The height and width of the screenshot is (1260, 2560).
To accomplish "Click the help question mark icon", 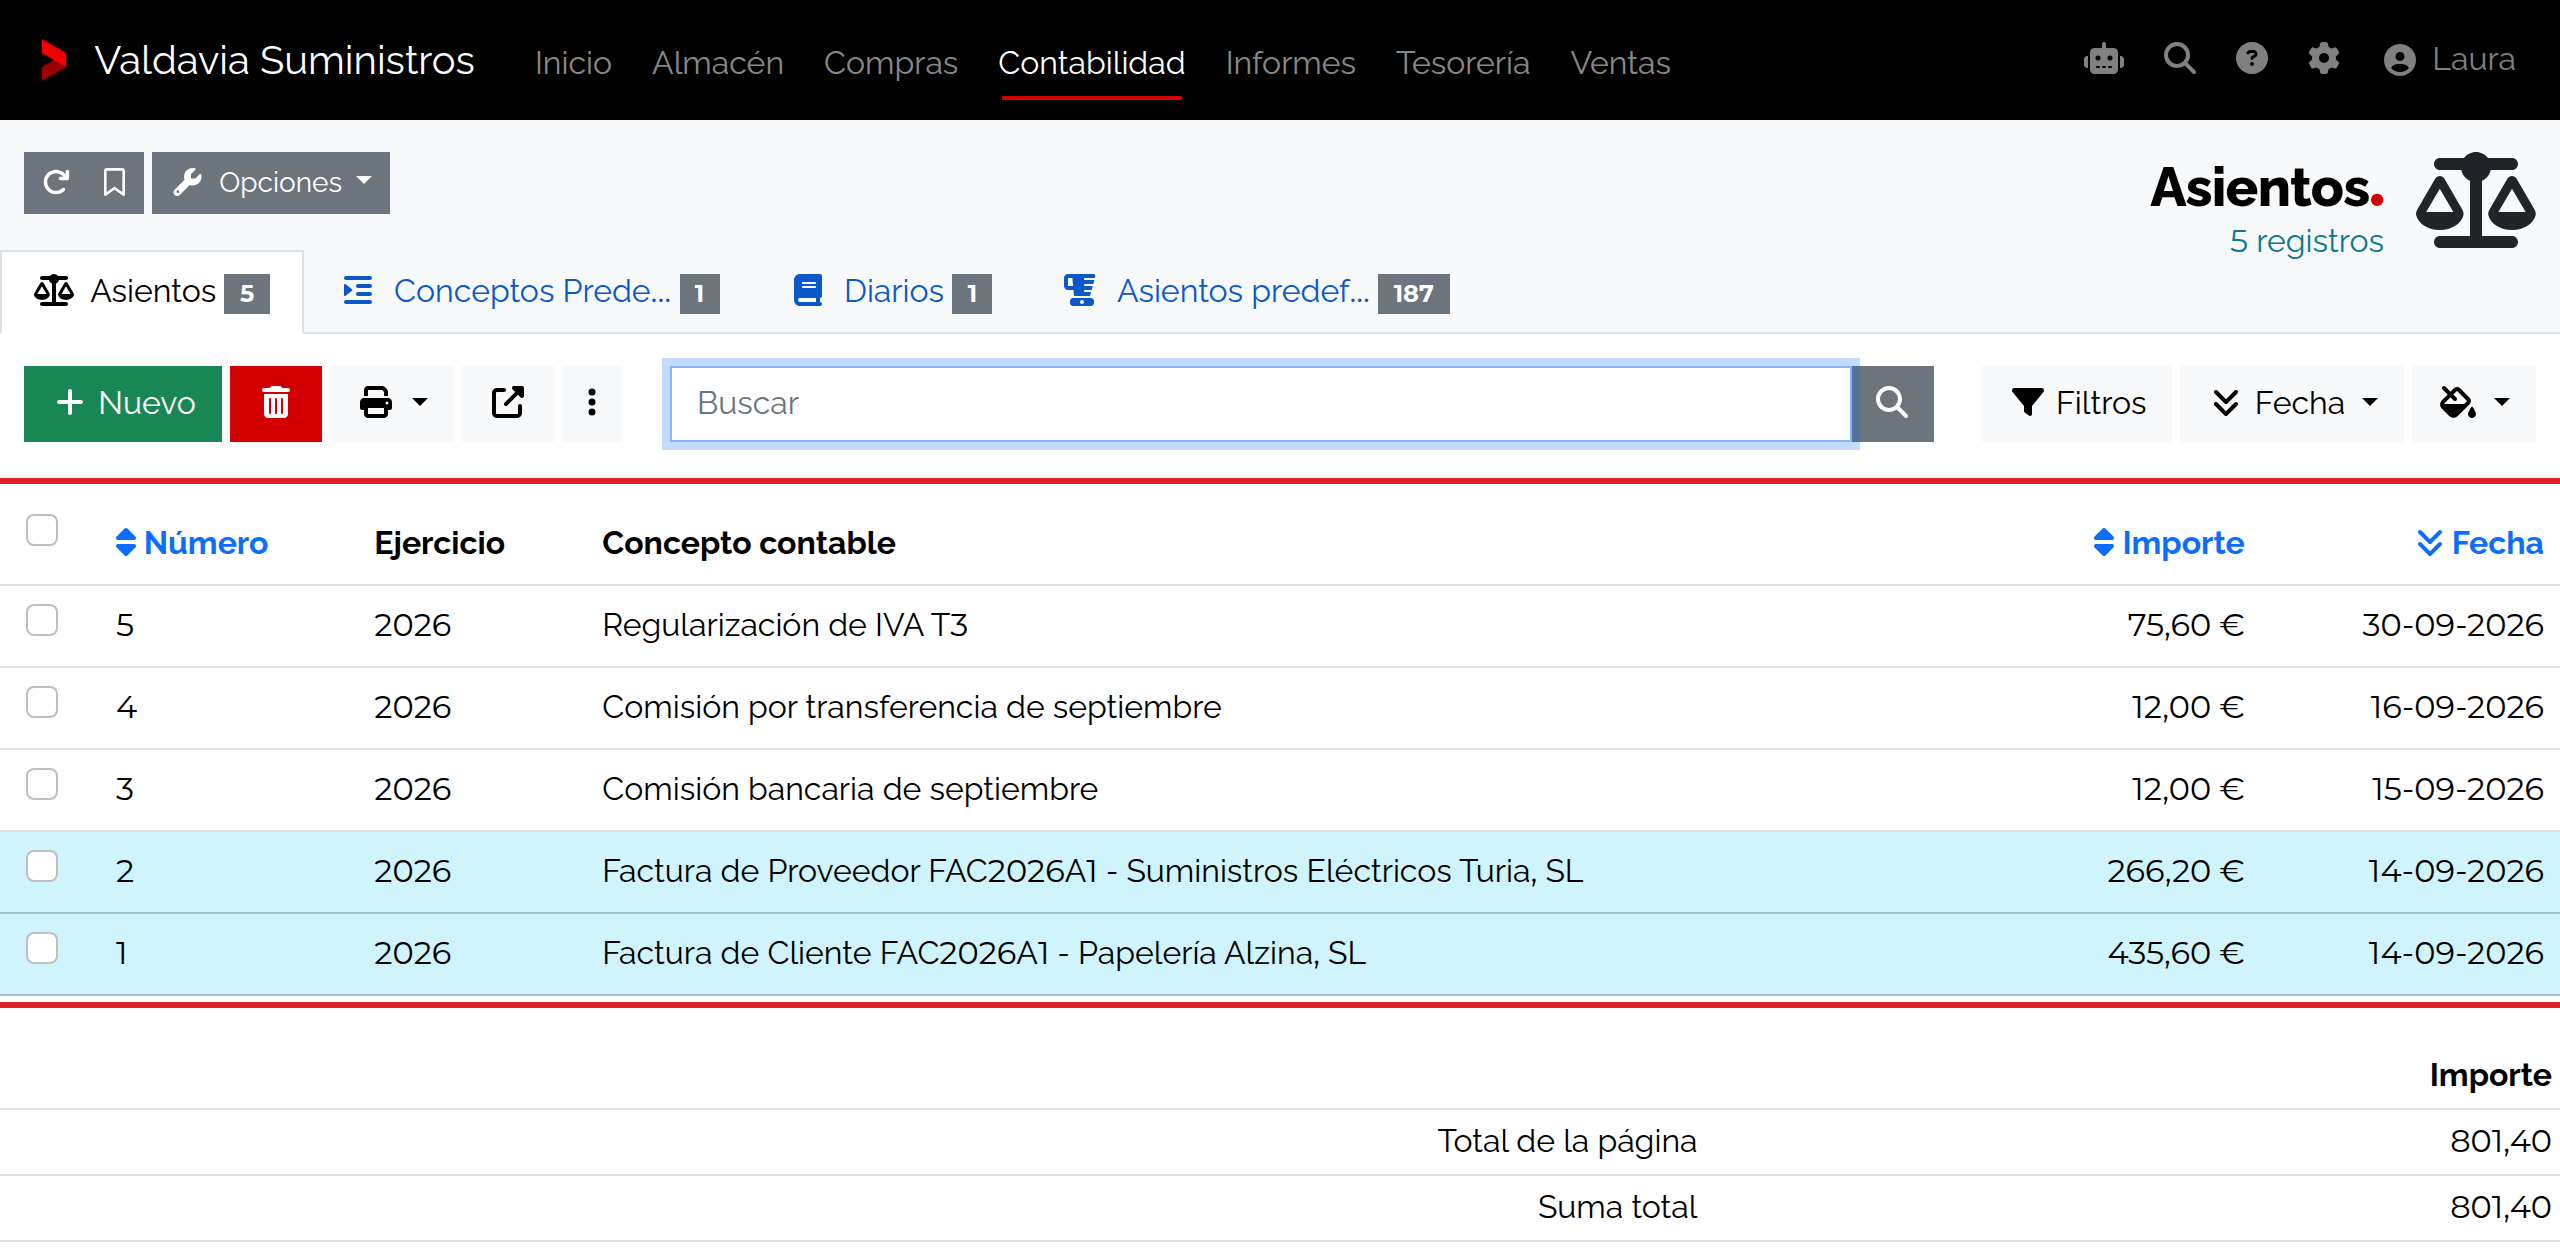I will coord(2252,60).
